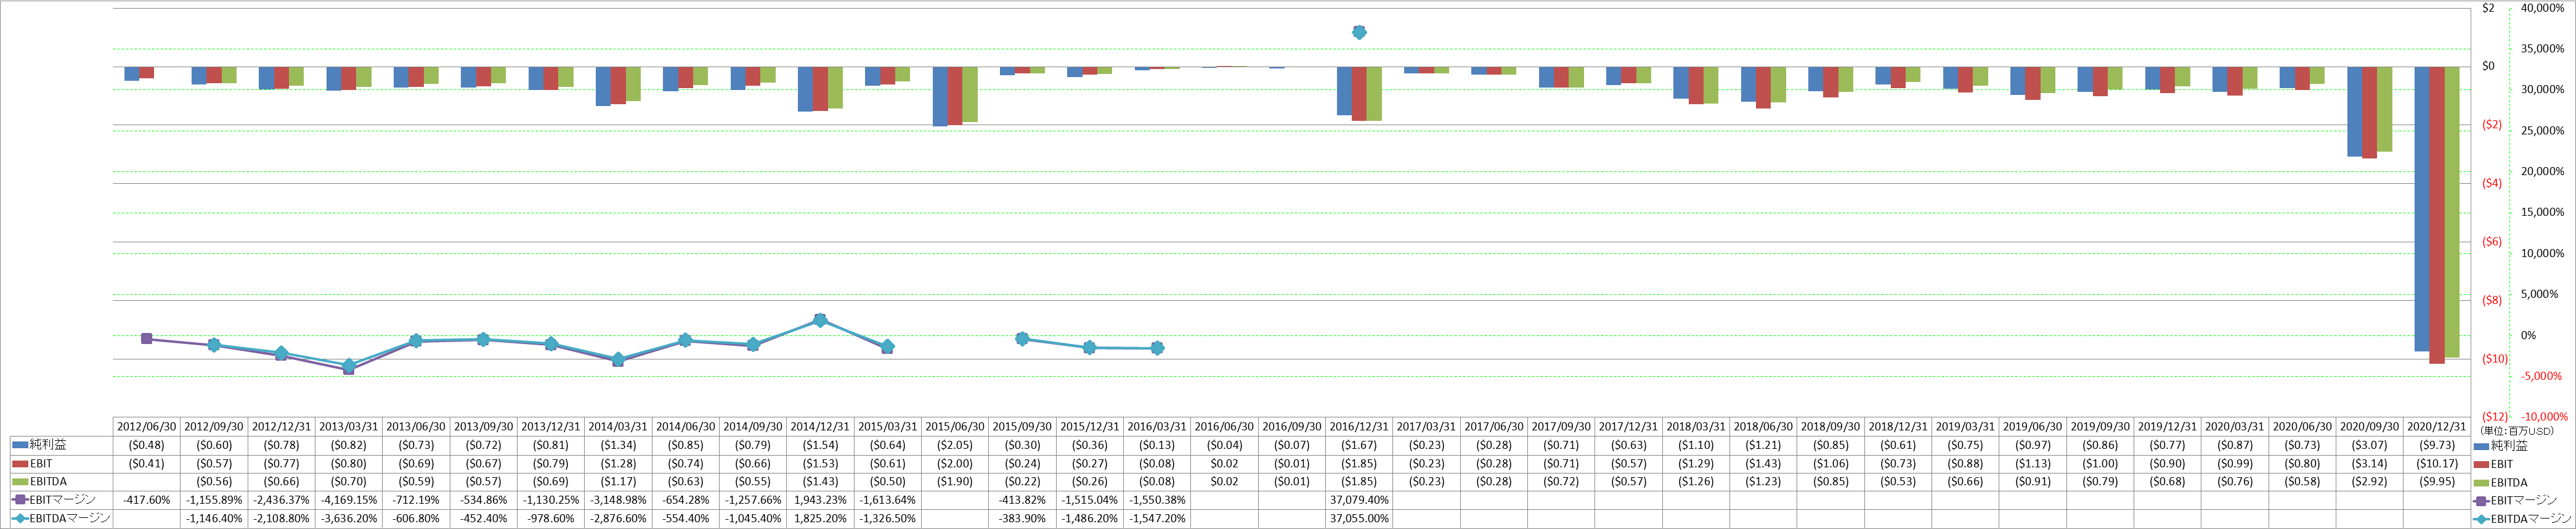Select EBIT cell $0.02 for 2016/06/30
The image size is (2576, 529).
(1225, 464)
